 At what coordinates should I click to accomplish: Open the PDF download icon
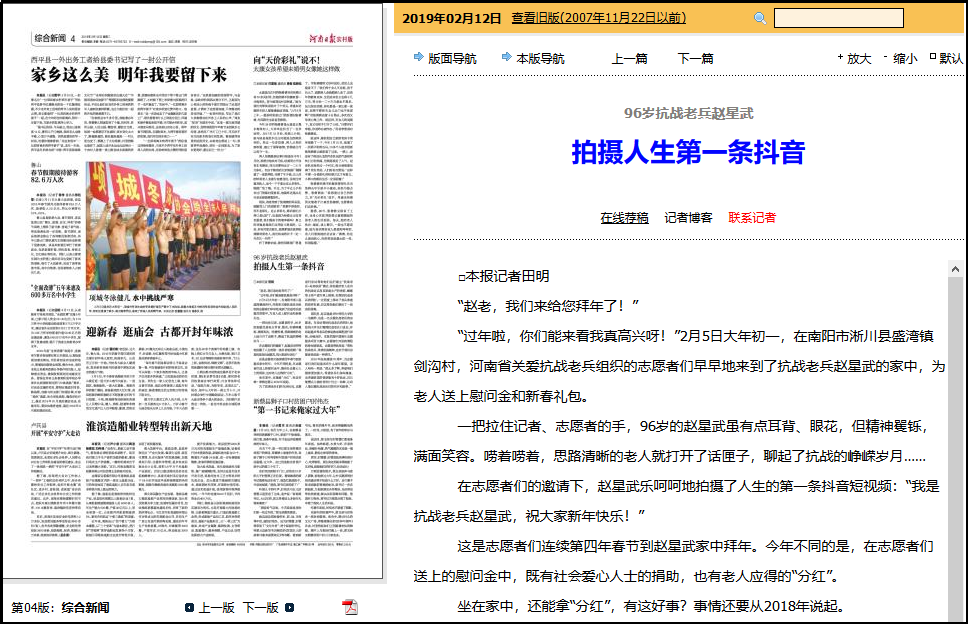350,607
